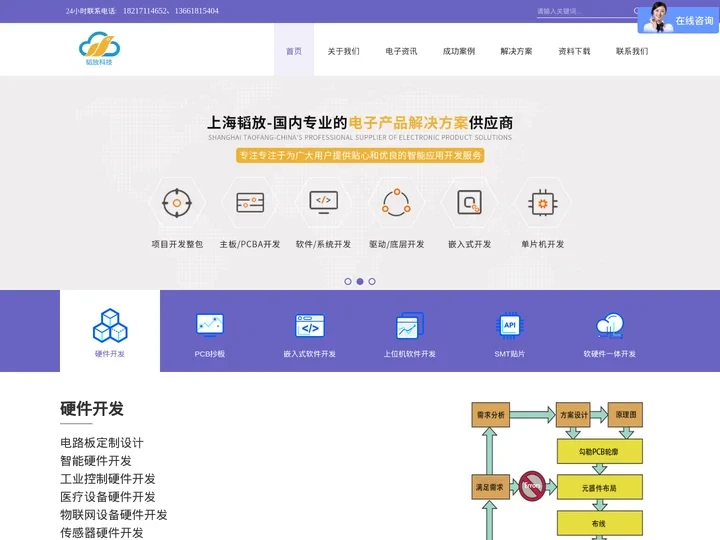720x540 pixels.
Task: Open the 驱动/底层开发 circular icon
Action: (x=396, y=202)
